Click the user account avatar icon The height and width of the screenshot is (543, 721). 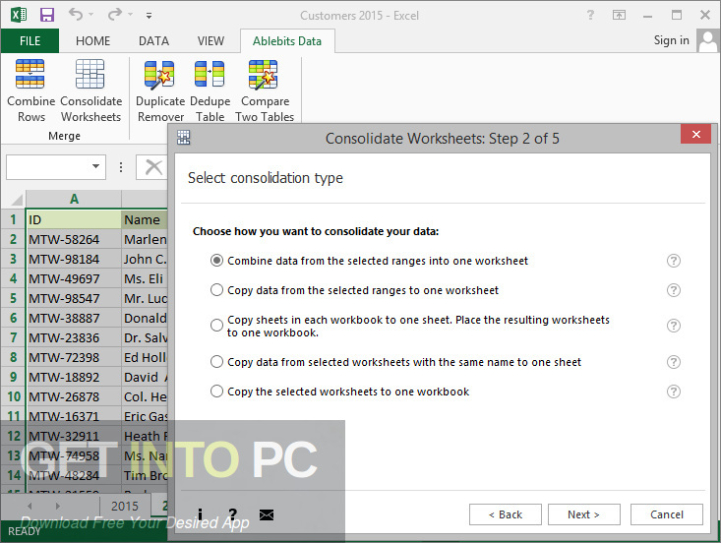708,40
